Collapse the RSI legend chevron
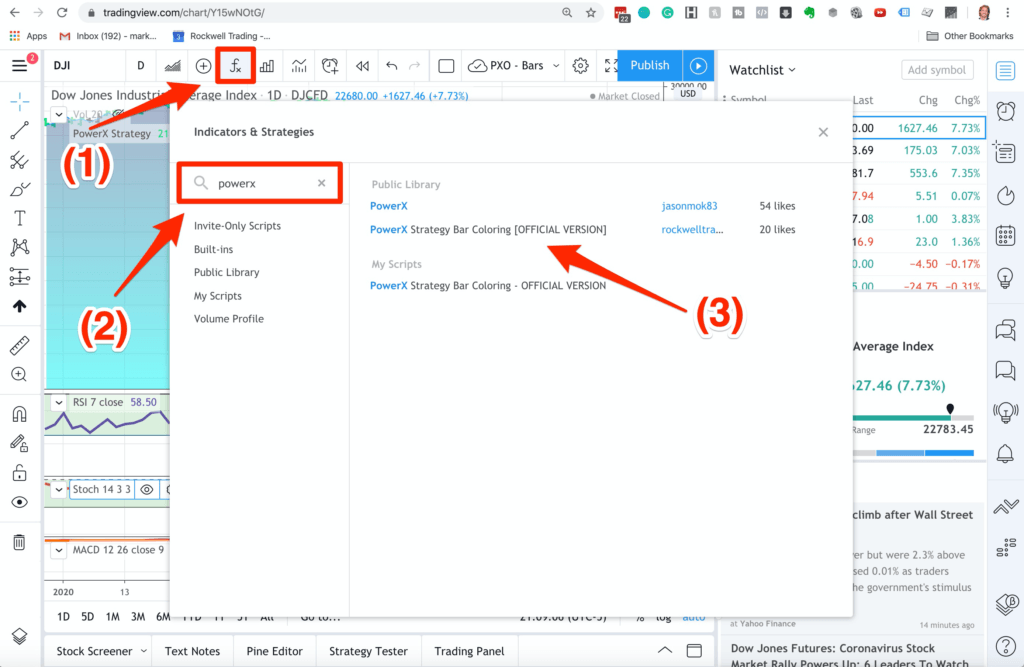1024x667 pixels. click(59, 402)
